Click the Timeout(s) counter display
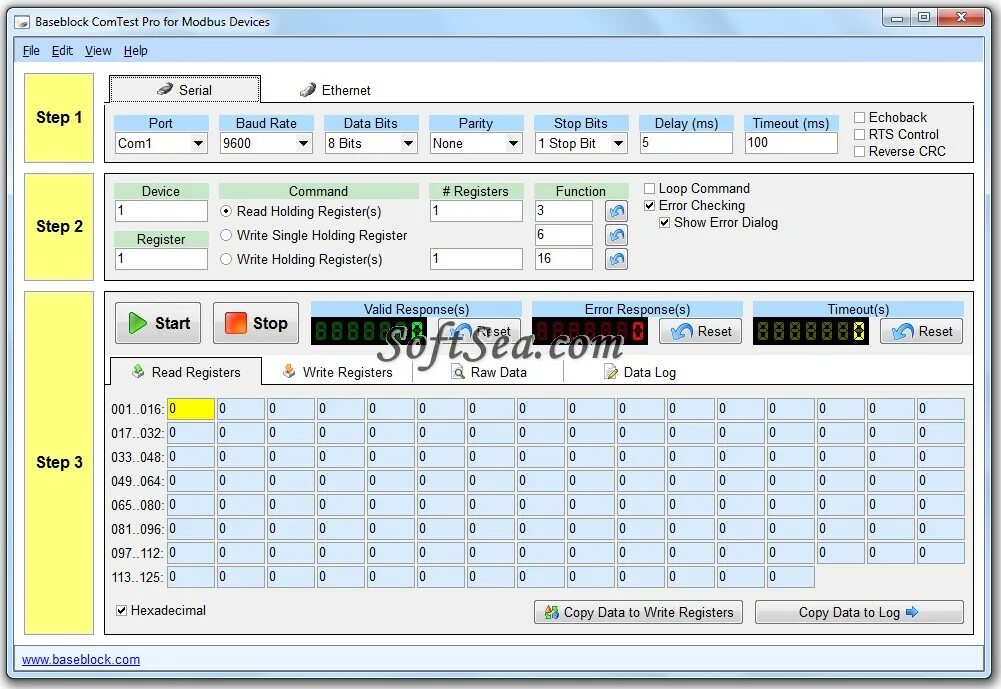Image resolution: width=1001 pixels, height=689 pixels. coord(810,331)
